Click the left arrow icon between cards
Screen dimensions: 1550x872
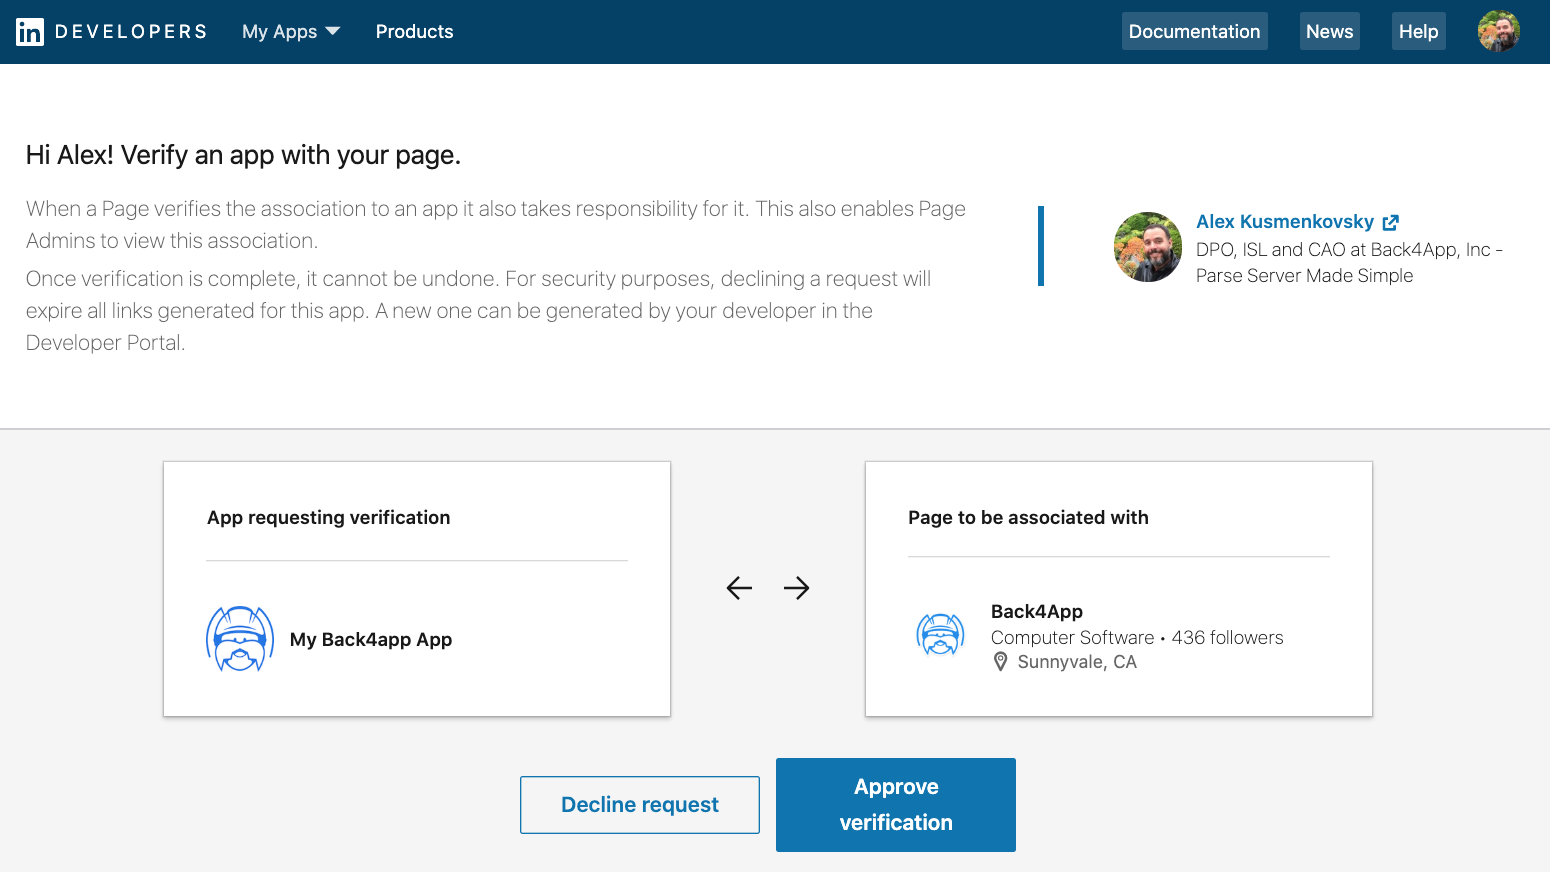click(x=739, y=588)
